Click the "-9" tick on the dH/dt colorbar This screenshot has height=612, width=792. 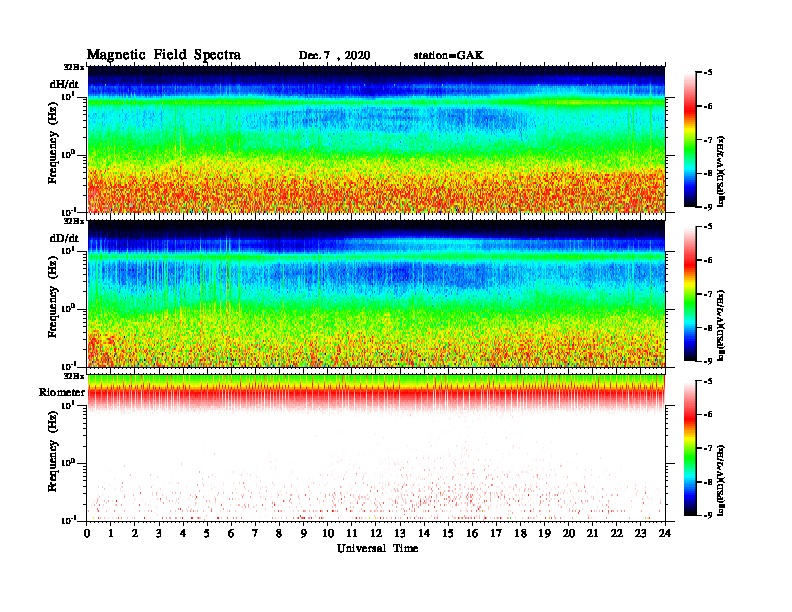click(708, 207)
